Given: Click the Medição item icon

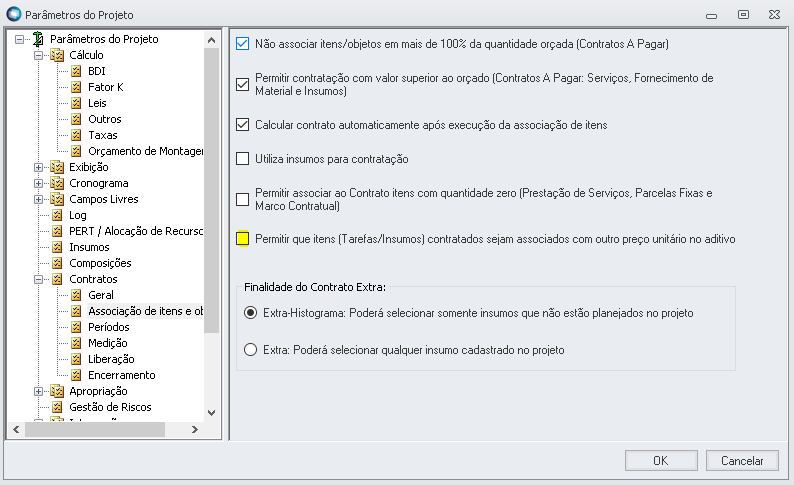Looking at the screenshot, I should tap(76, 343).
